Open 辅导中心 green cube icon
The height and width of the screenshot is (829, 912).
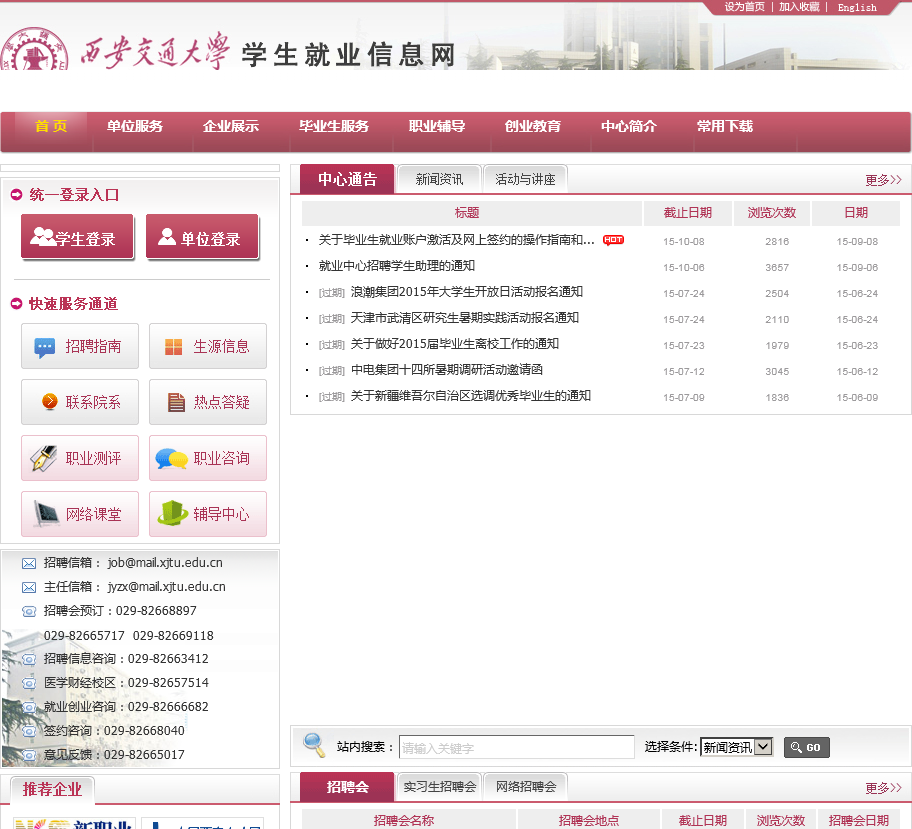[x=173, y=513]
